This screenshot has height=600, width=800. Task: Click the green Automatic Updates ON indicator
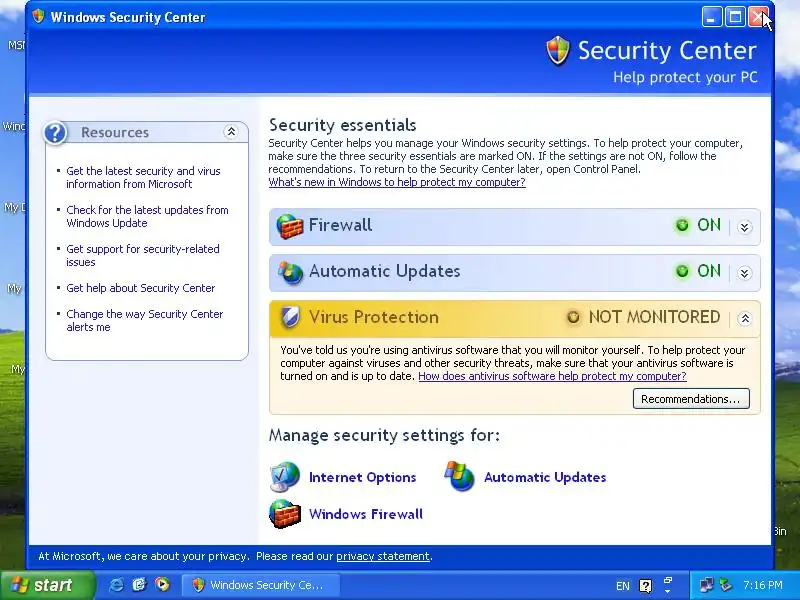coord(682,271)
